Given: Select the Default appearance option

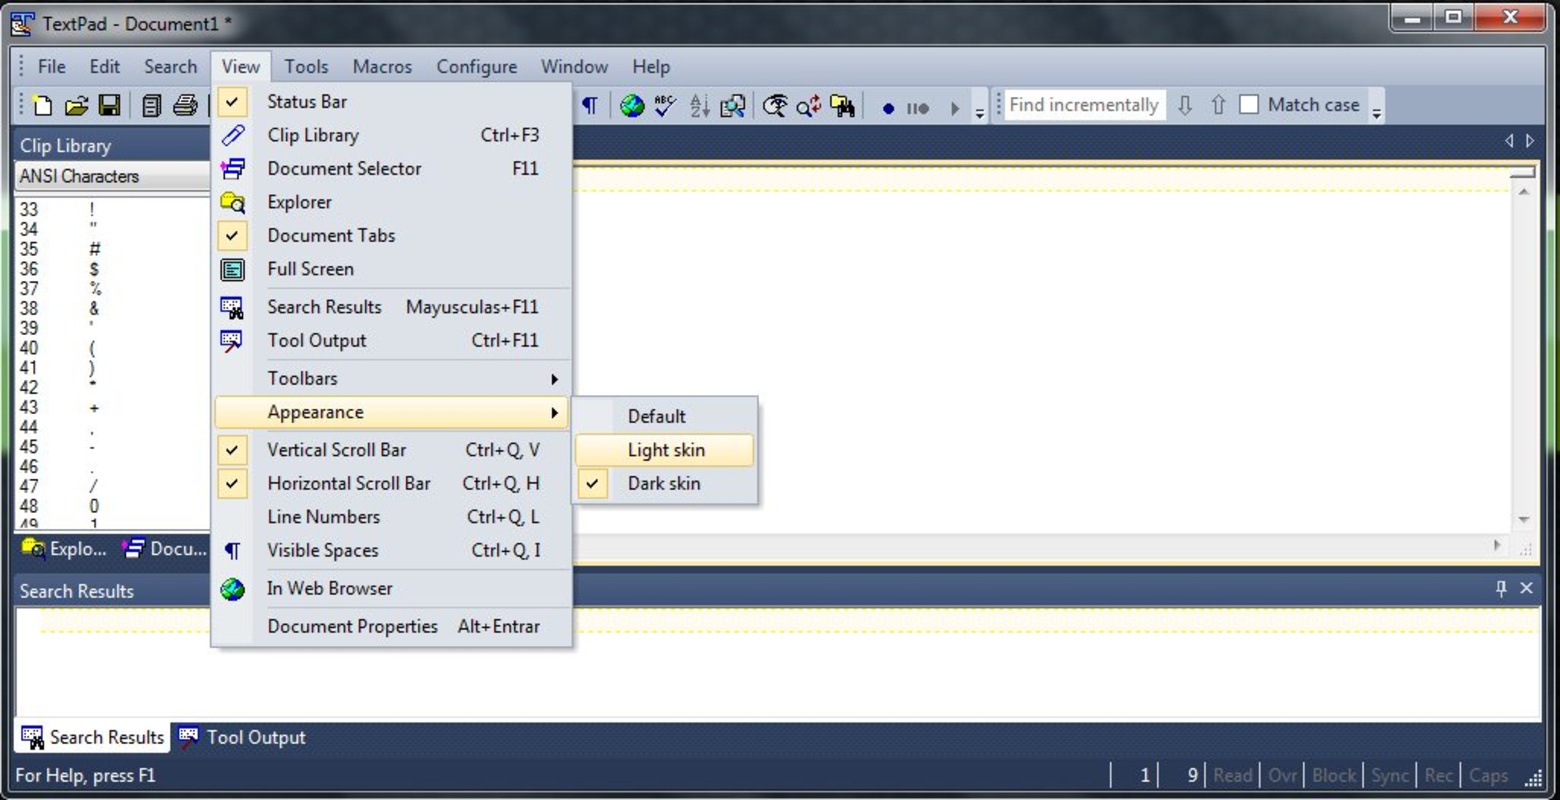Looking at the screenshot, I should [x=664, y=416].
